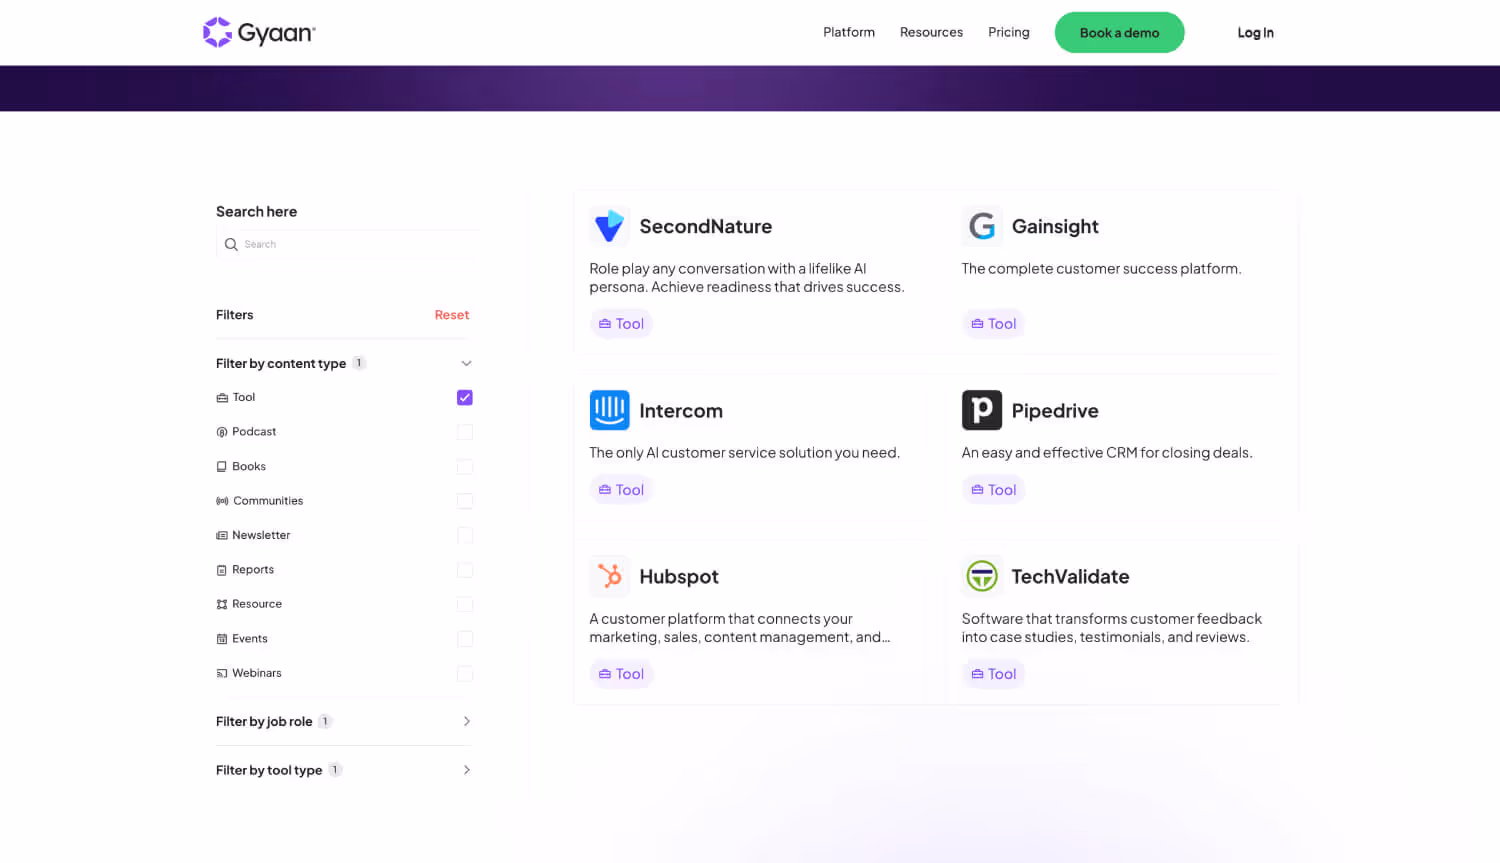Enable the Events checkbox
Viewport: 1500px width, 863px height.
click(x=465, y=639)
